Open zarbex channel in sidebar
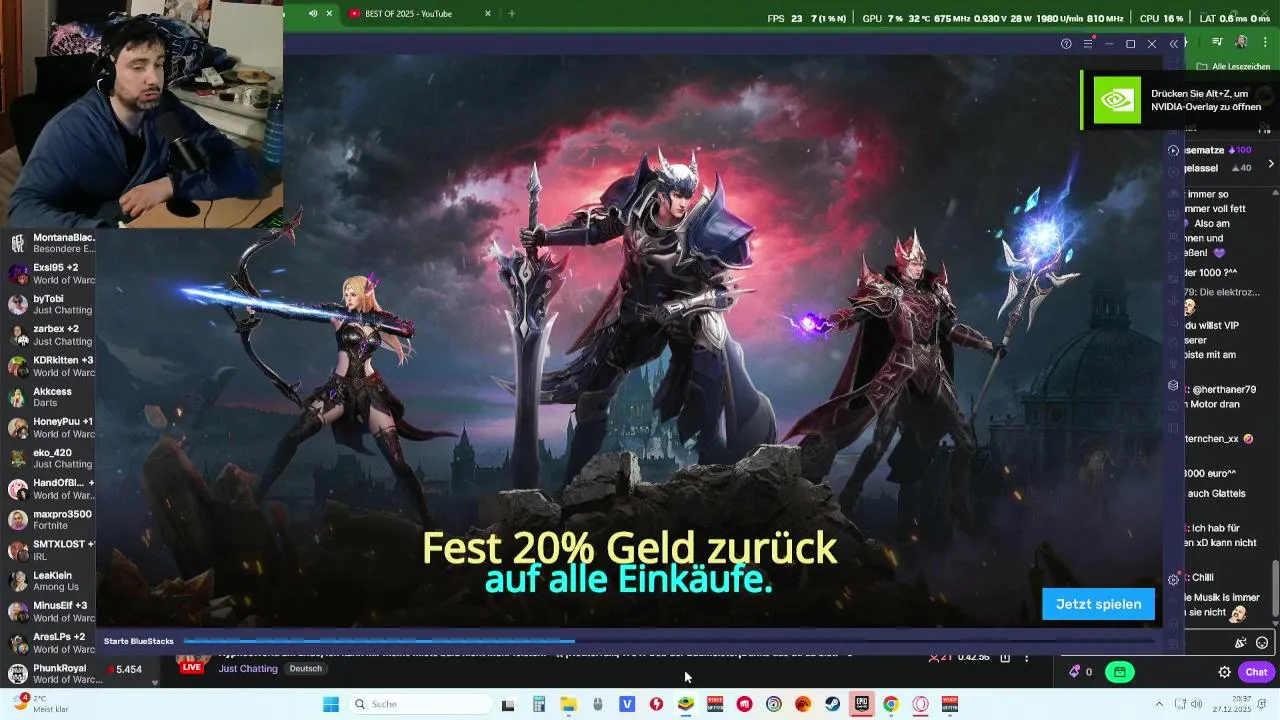The image size is (1280, 720). coord(50,335)
